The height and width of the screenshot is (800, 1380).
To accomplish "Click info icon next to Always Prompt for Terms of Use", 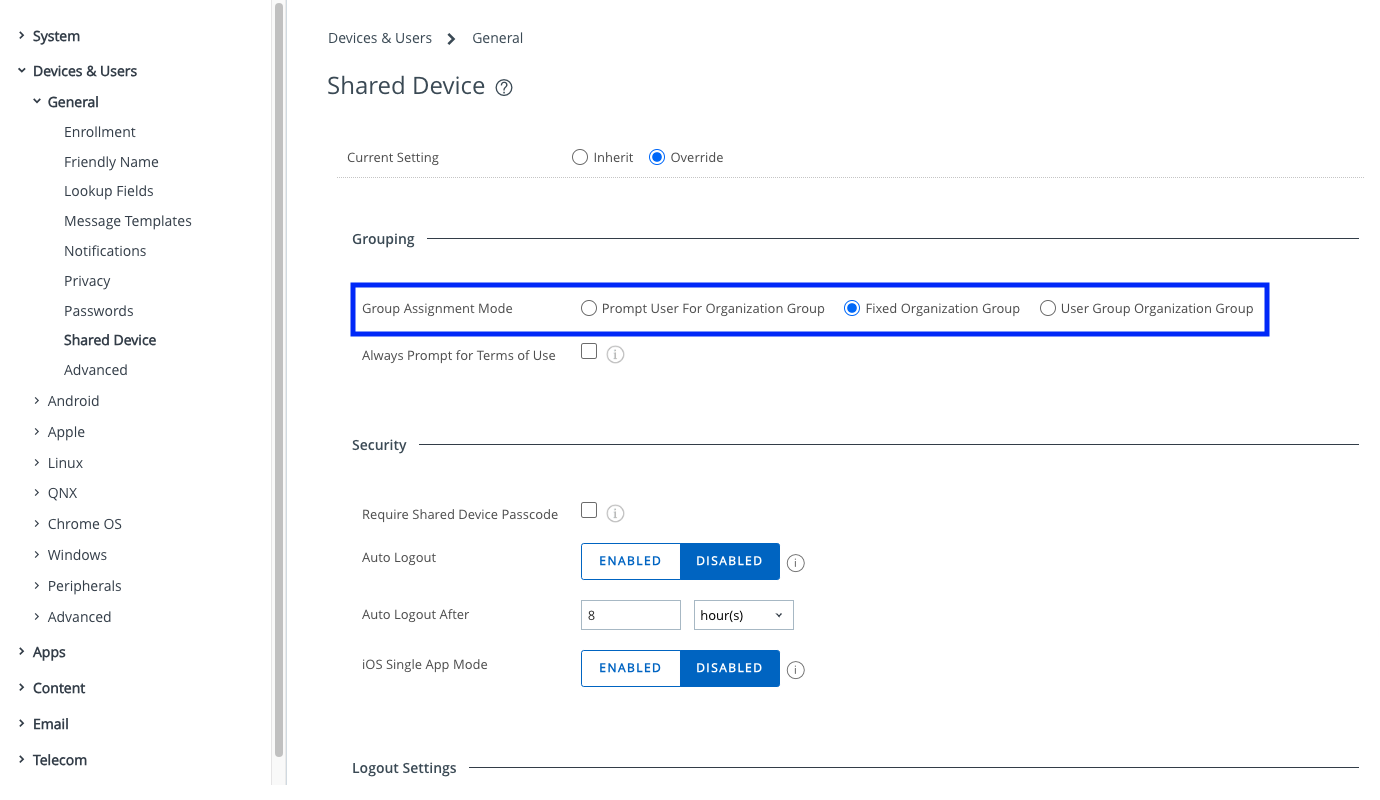I will 616,354.
